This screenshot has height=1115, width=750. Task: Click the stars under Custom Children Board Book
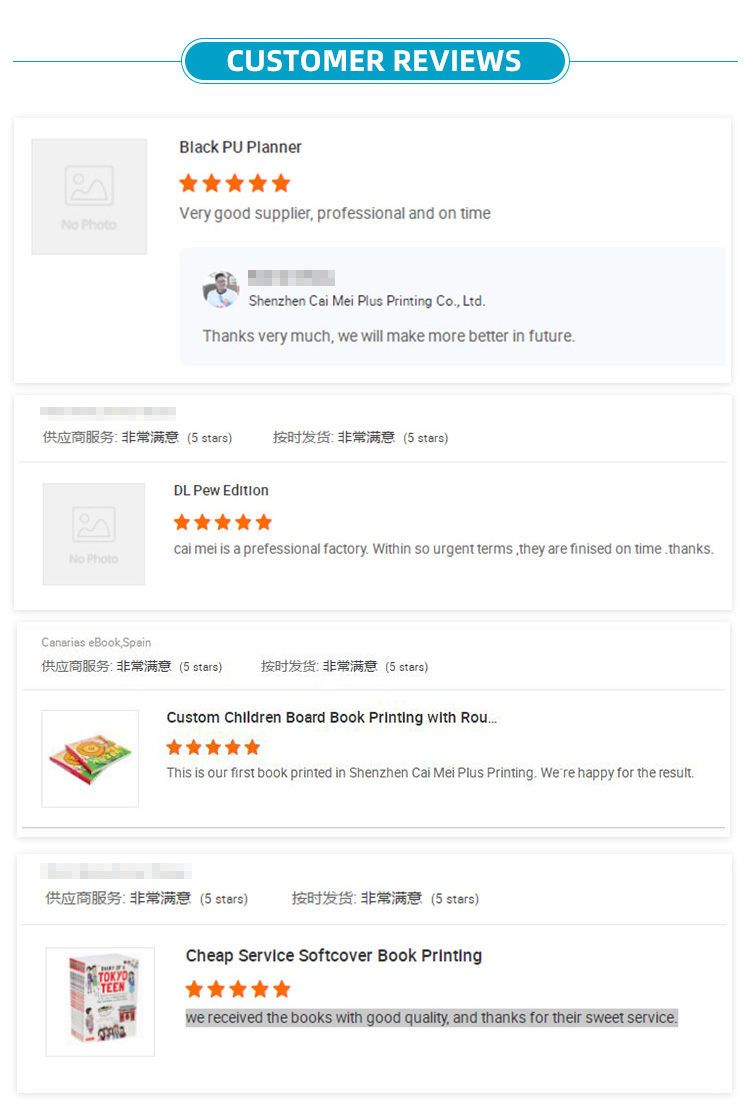(213, 747)
